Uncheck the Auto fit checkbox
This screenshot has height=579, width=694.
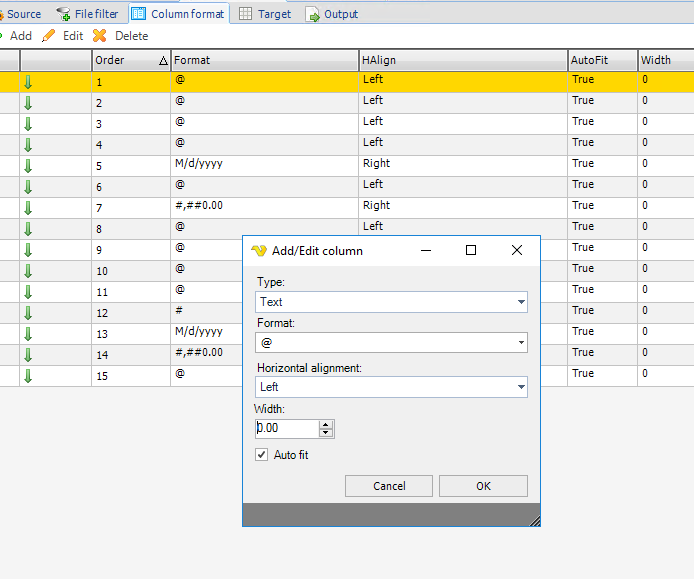262,455
